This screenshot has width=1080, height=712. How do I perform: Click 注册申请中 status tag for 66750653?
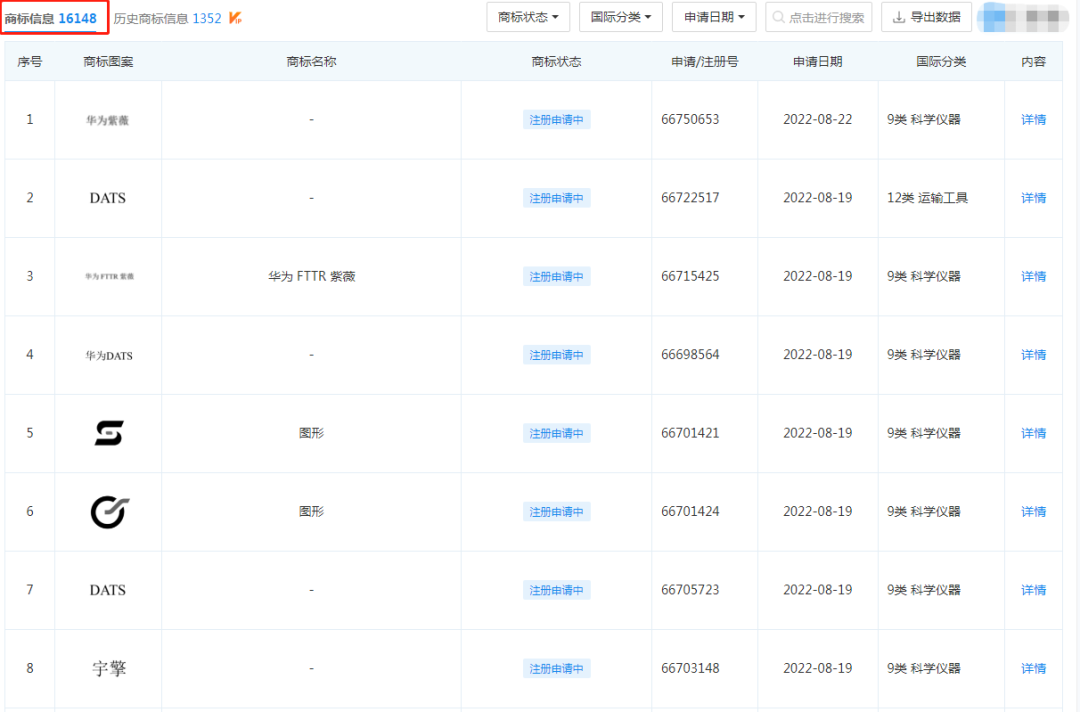(556, 120)
